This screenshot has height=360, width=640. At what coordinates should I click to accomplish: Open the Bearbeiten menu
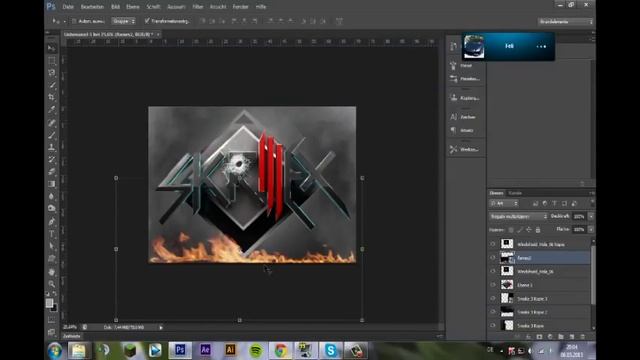point(92,7)
